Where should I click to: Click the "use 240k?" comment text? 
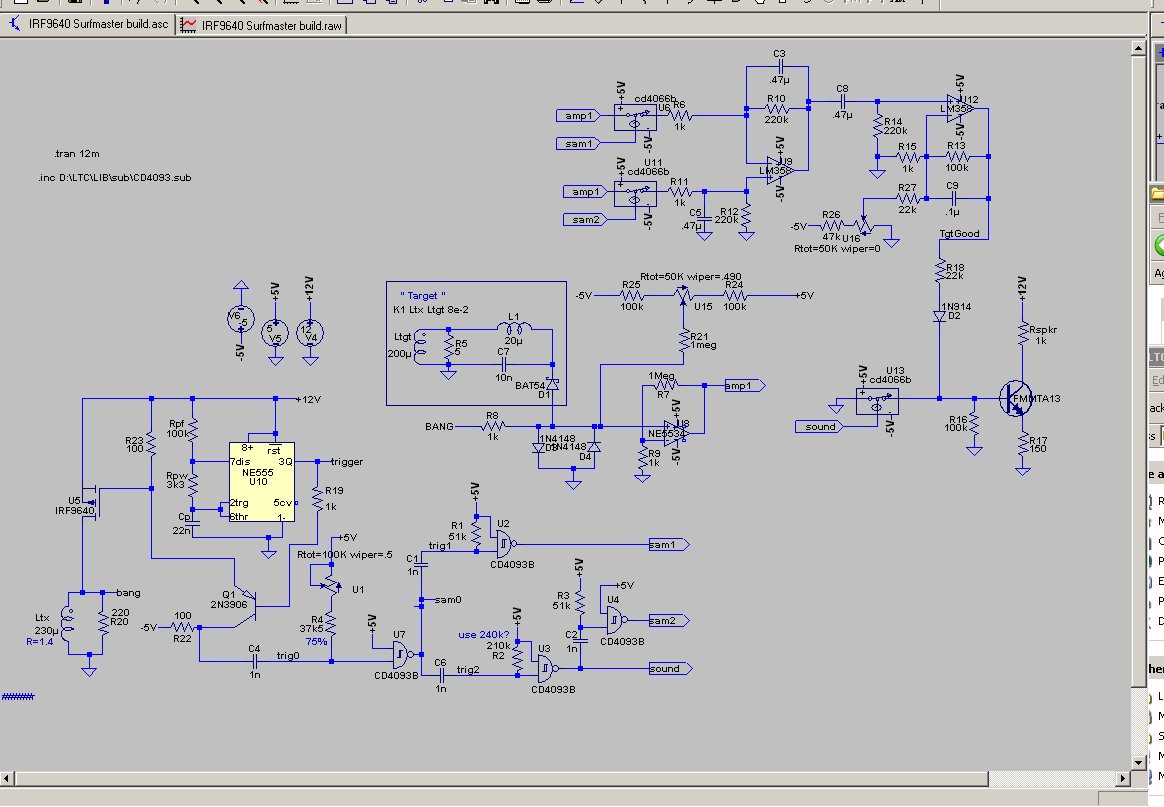pos(484,634)
